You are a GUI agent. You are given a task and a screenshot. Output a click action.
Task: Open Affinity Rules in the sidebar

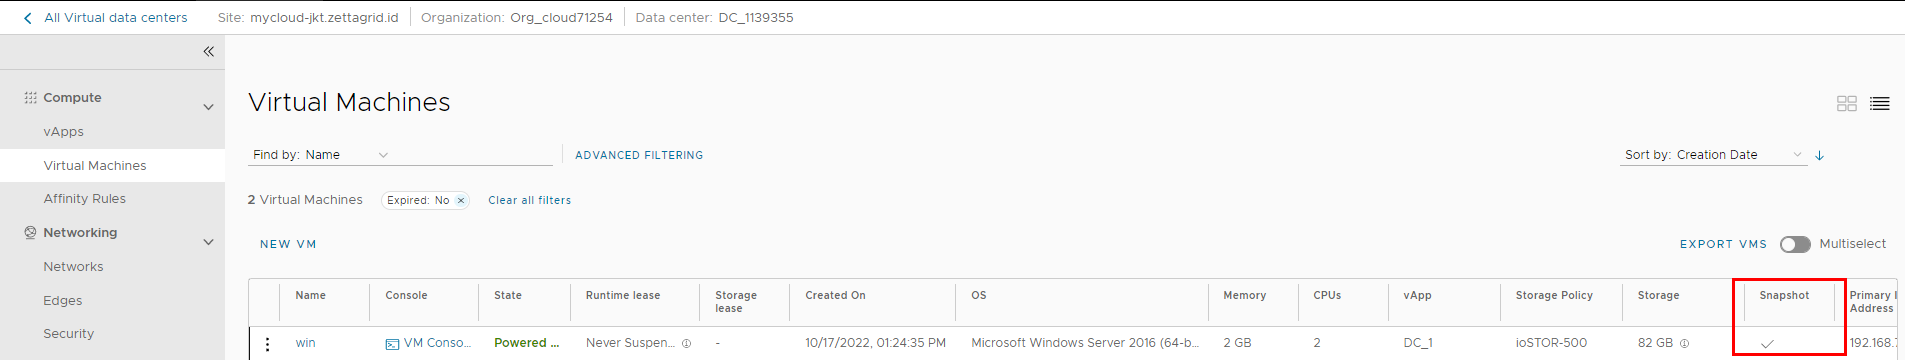(x=84, y=199)
